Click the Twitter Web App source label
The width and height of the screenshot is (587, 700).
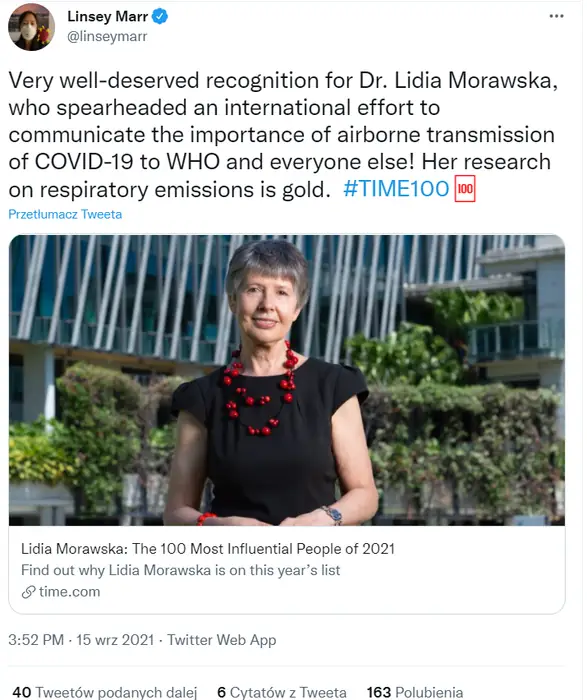click(x=222, y=640)
